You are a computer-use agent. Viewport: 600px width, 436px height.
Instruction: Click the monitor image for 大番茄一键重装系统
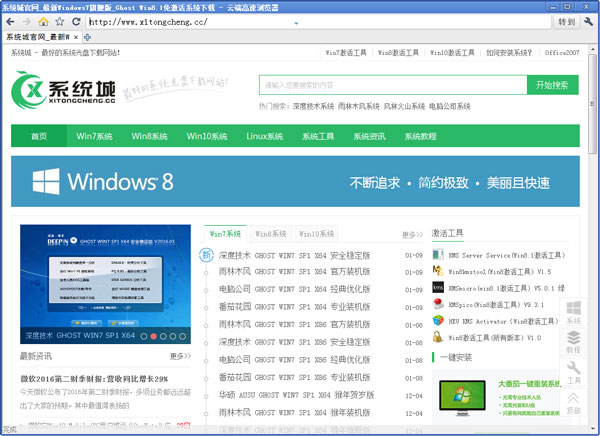(462, 397)
